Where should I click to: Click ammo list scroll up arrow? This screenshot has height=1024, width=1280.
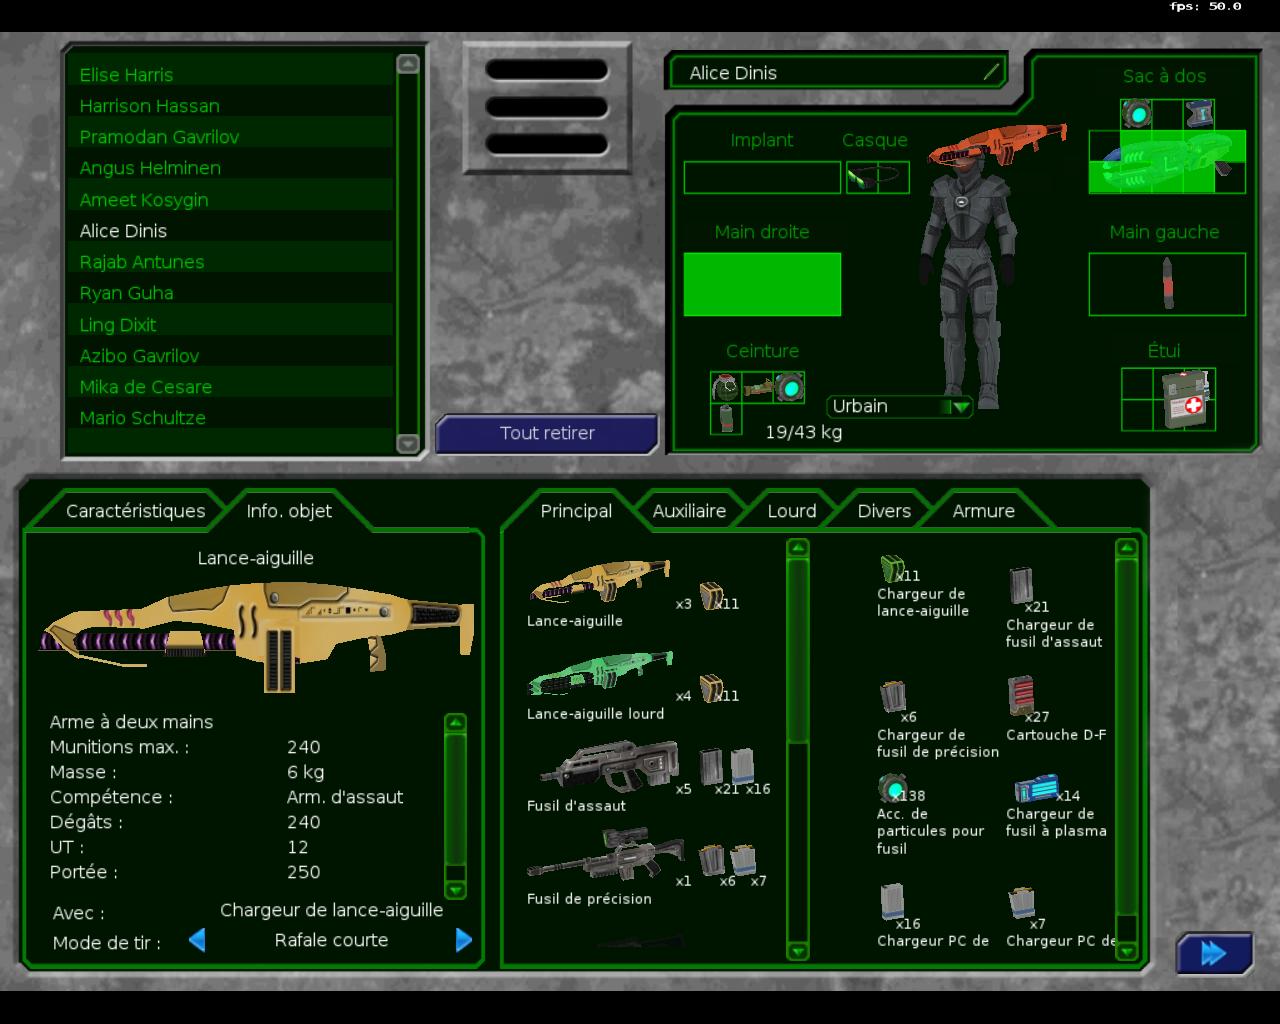coord(1126,548)
